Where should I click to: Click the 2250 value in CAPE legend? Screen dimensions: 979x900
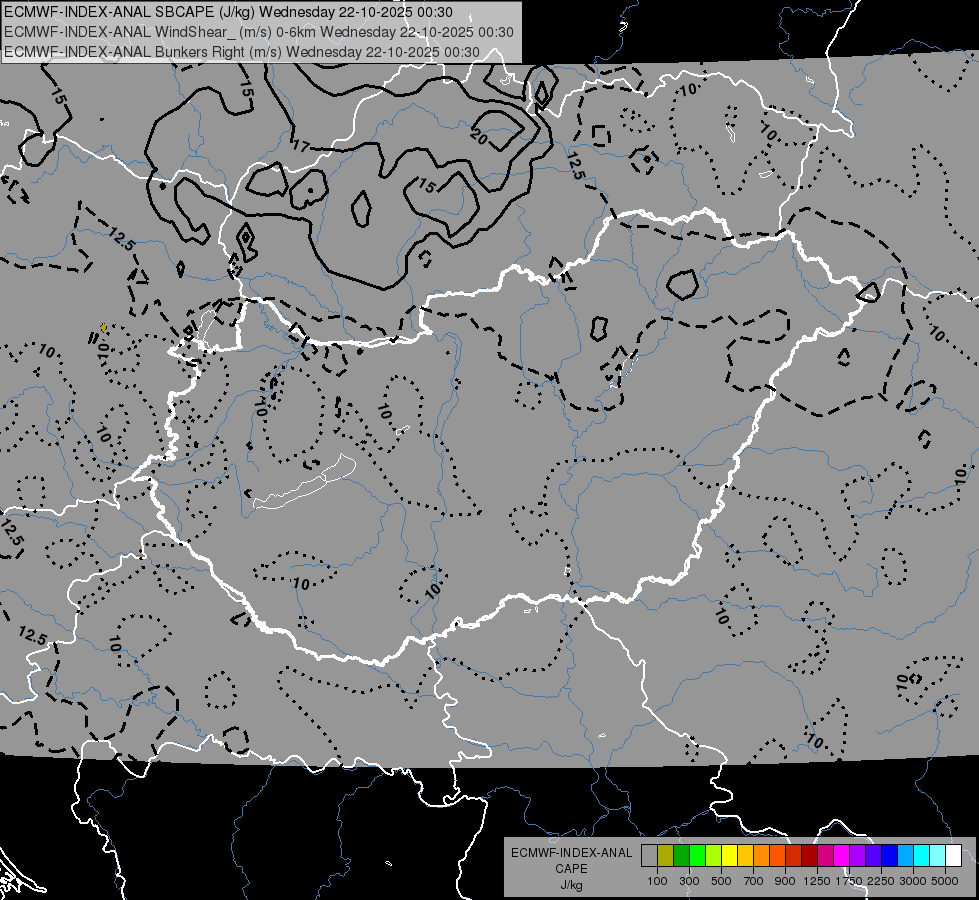click(x=881, y=881)
